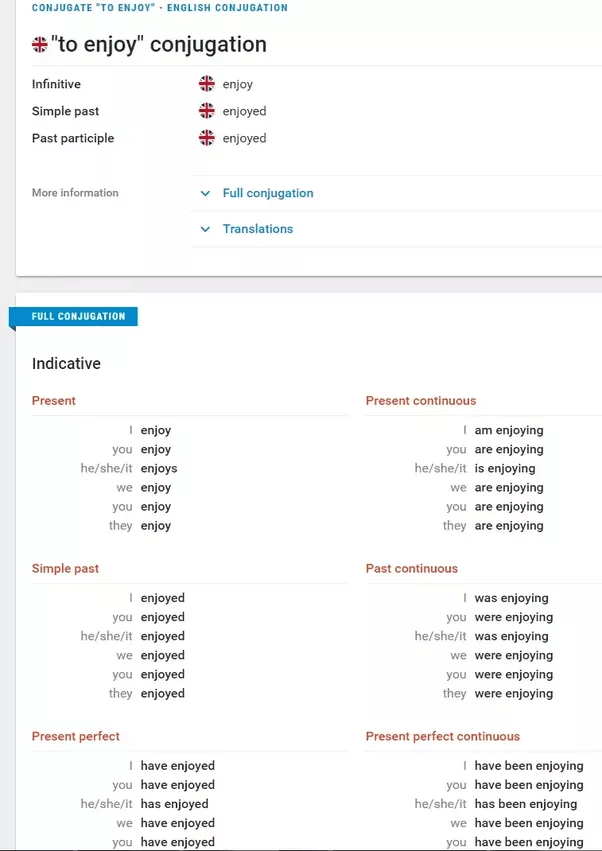Screen dimensions: 602x851
Task: Click the Past continuous heading
Action: click(x=411, y=568)
